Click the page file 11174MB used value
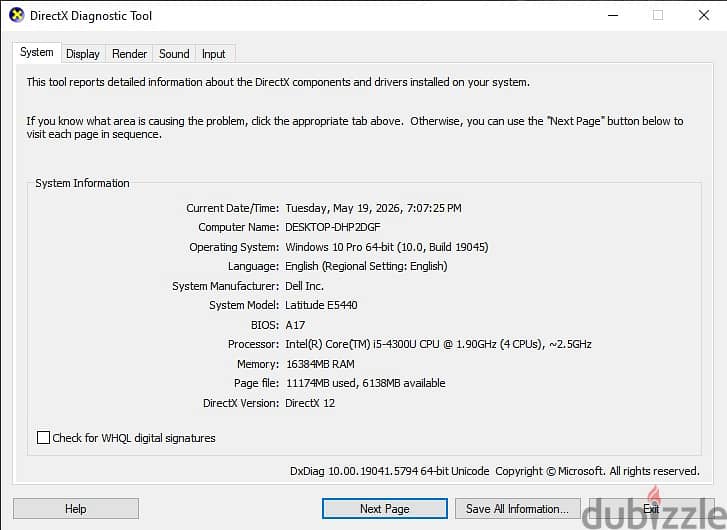 (x=366, y=383)
